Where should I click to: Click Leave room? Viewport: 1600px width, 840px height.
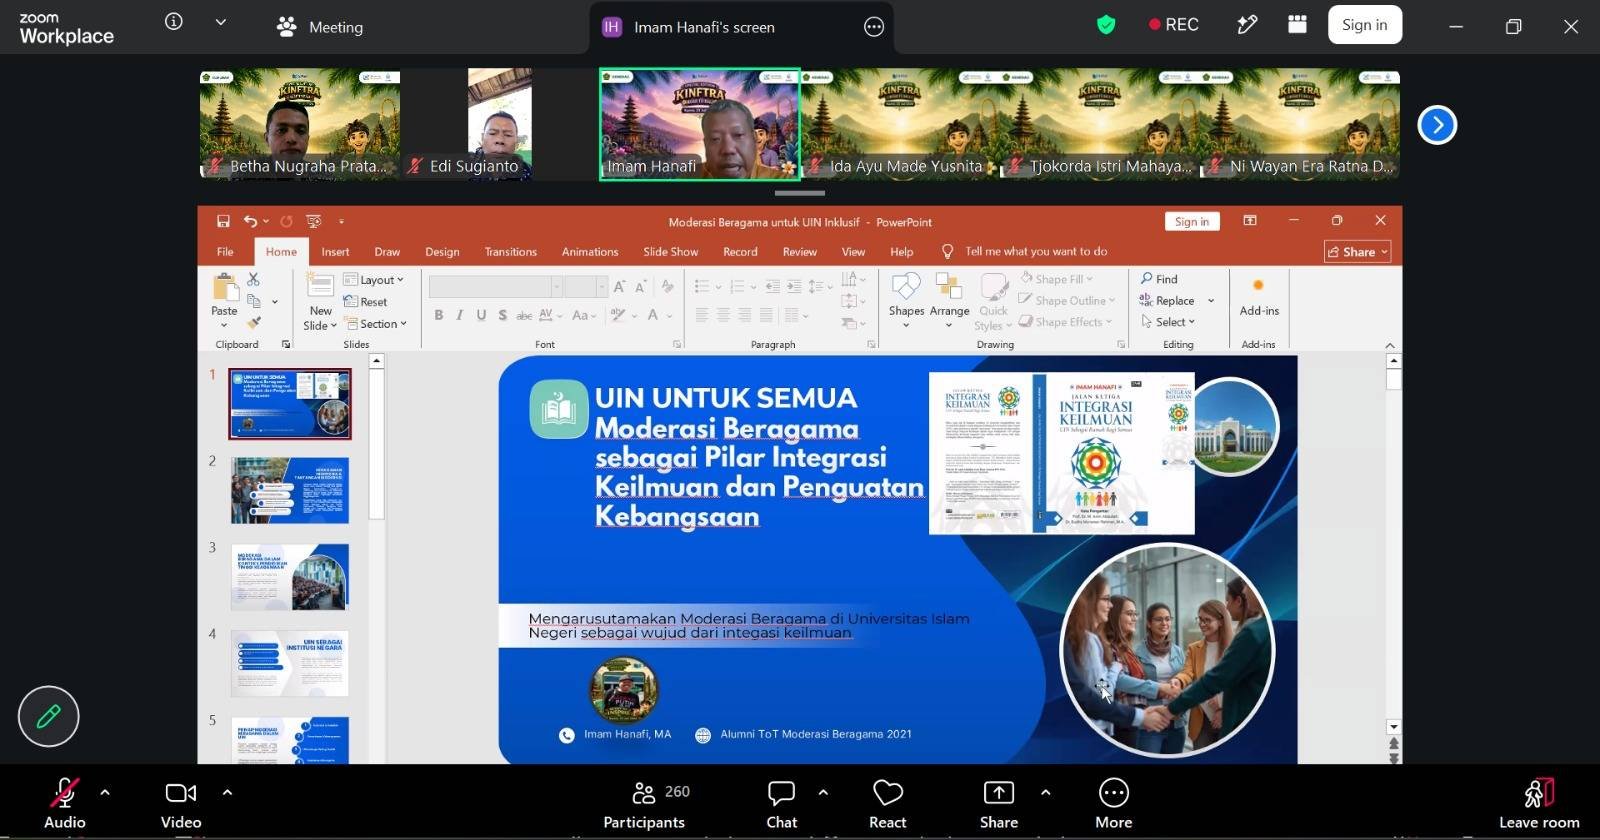coord(1539,804)
